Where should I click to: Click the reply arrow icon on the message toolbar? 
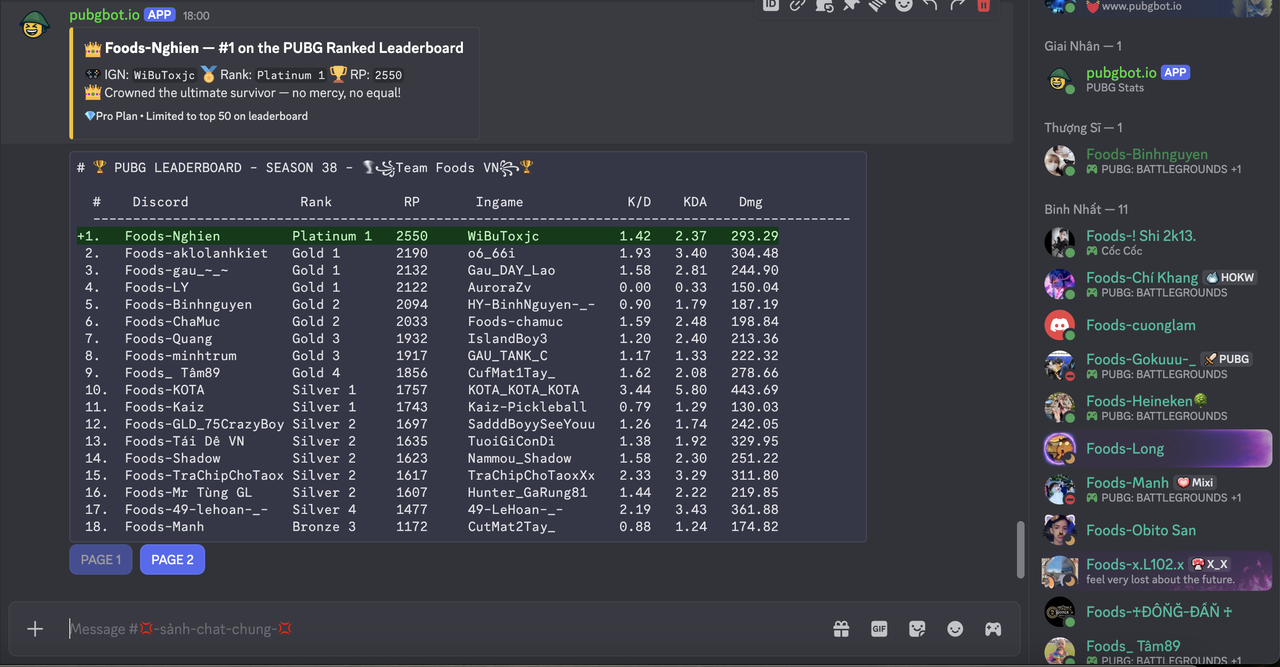930,5
